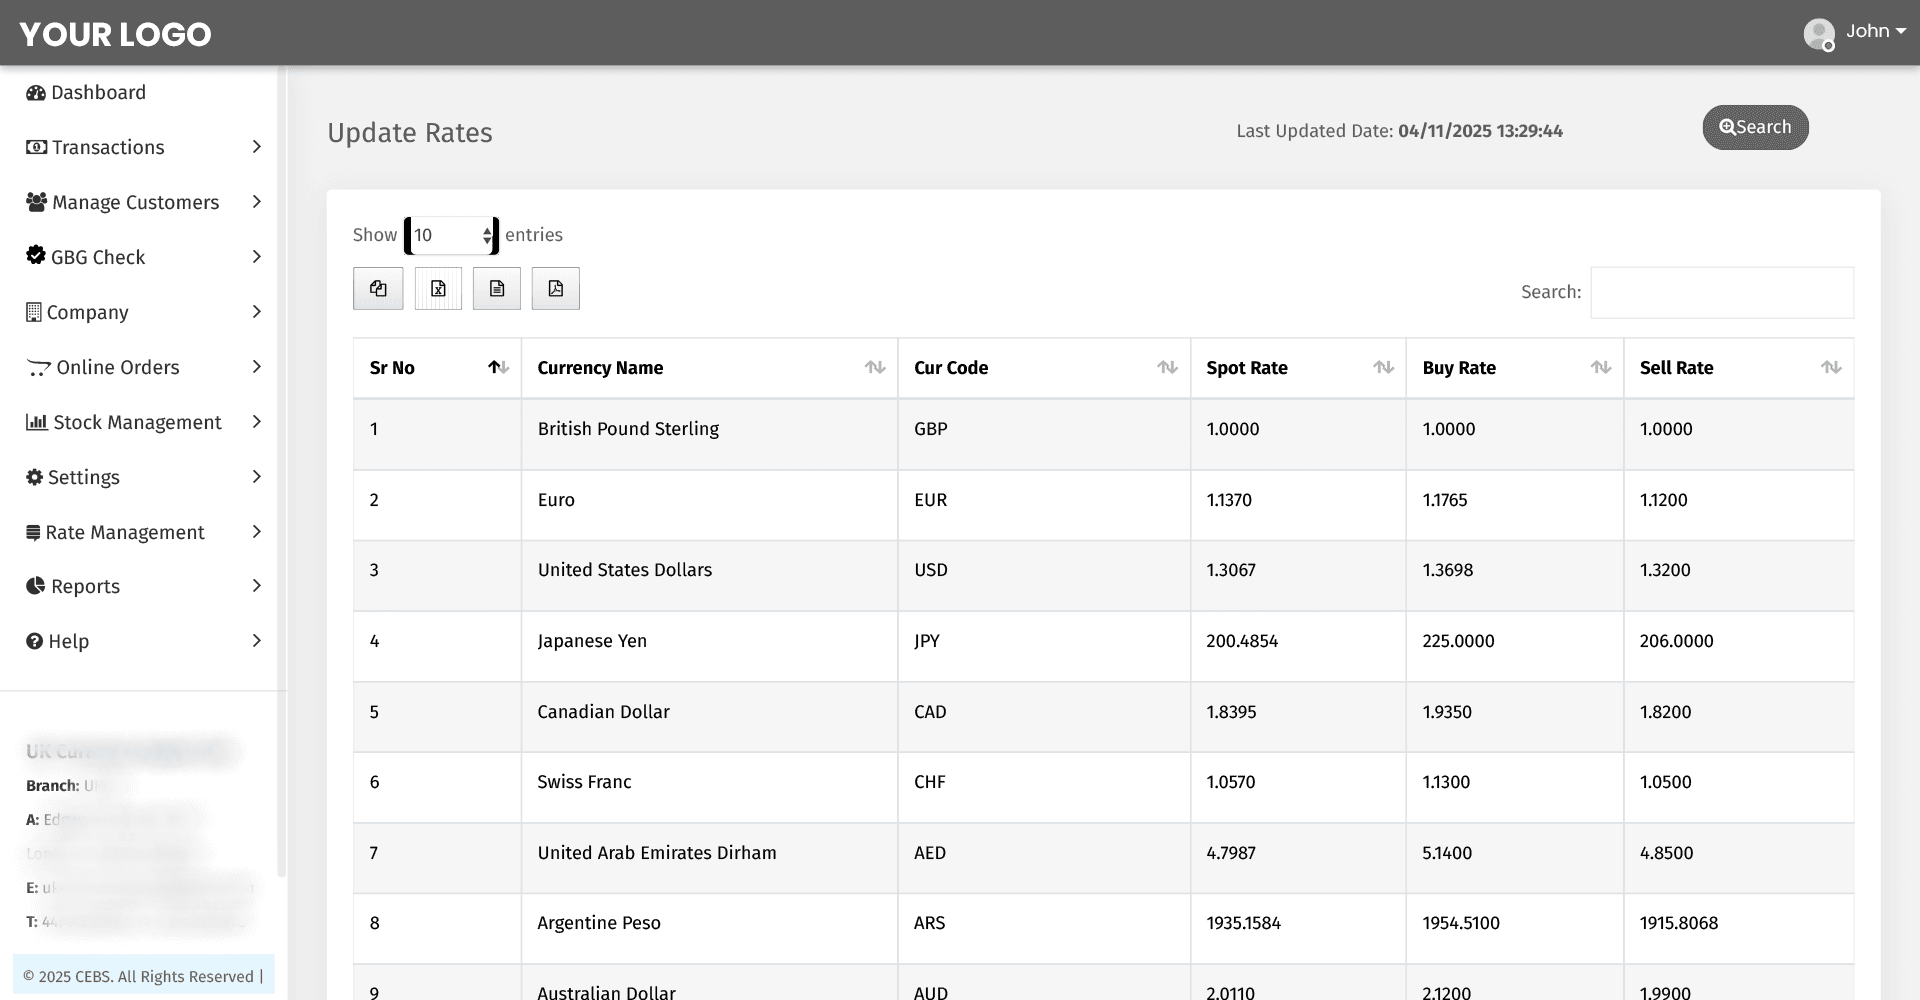This screenshot has width=1920, height=1000.
Task: Toggle sorting on the Currency Name column
Action: point(875,368)
